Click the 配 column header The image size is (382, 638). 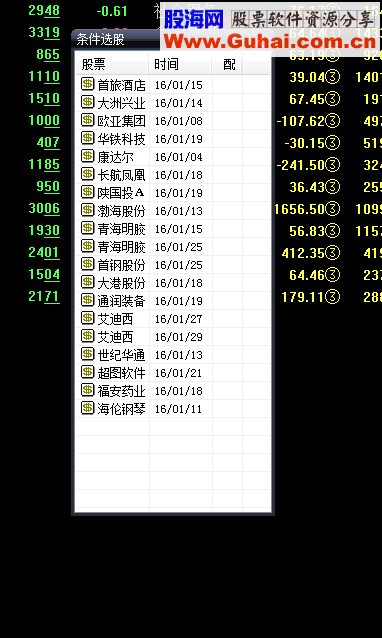(x=227, y=64)
